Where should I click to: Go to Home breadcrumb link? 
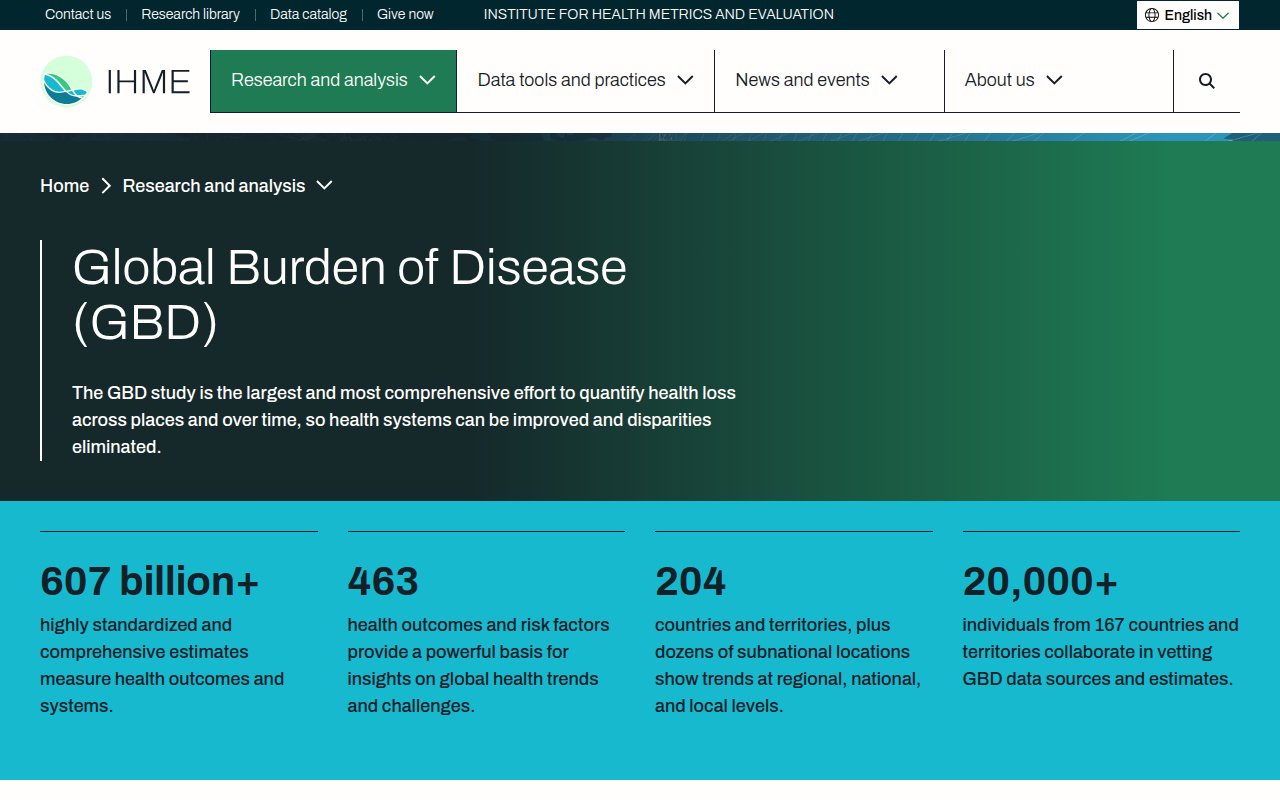point(64,186)
